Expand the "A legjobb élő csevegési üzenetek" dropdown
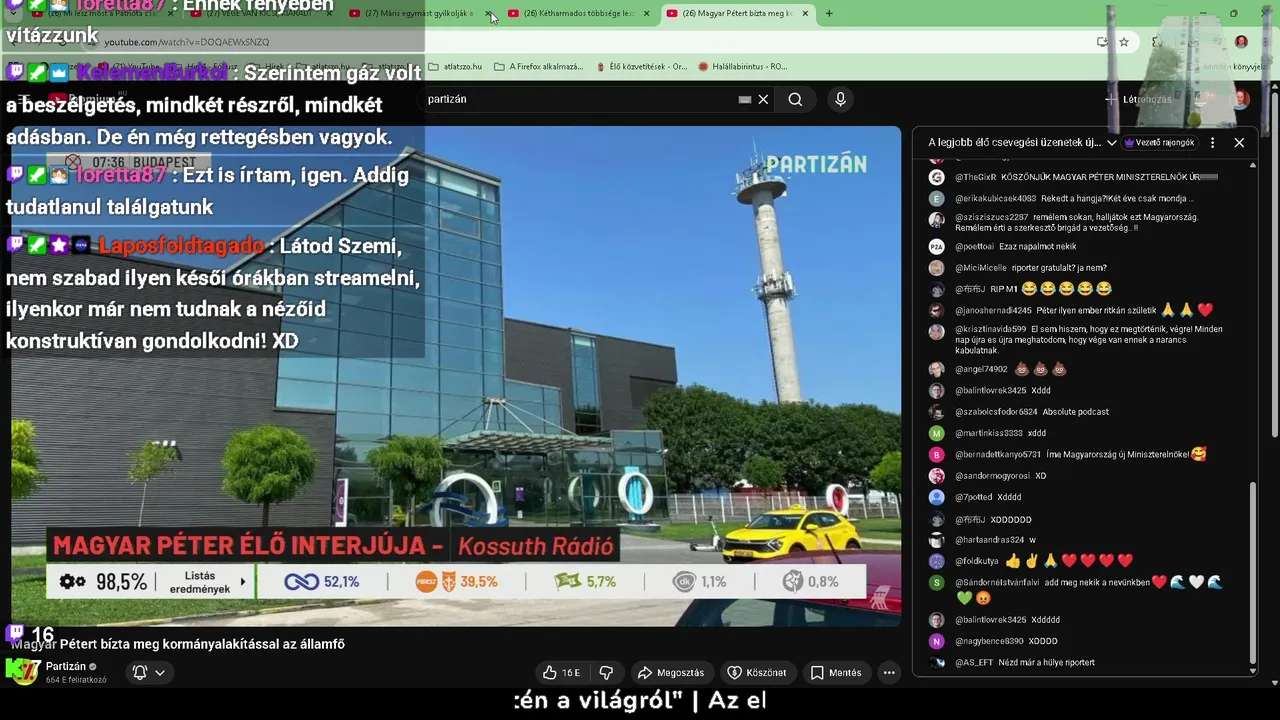 click(x=1022, y=143)
